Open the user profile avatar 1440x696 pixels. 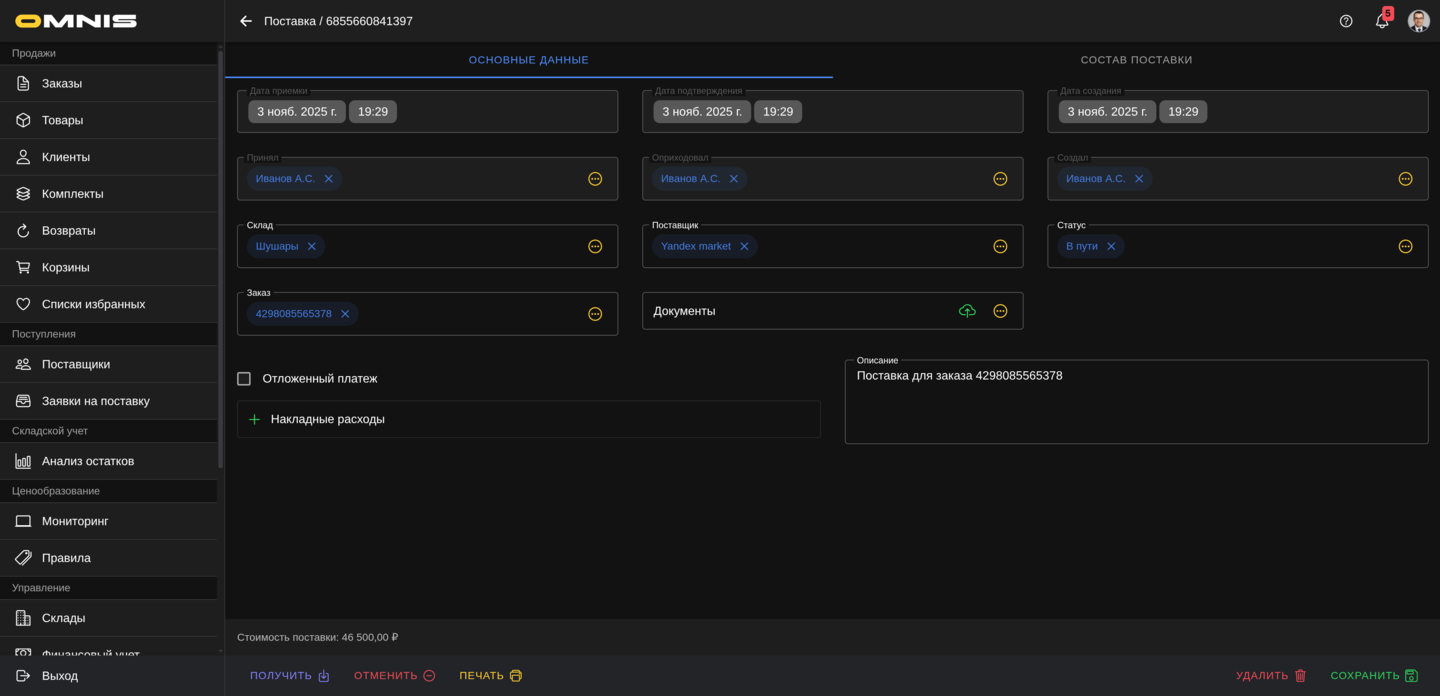[1418, 21]
